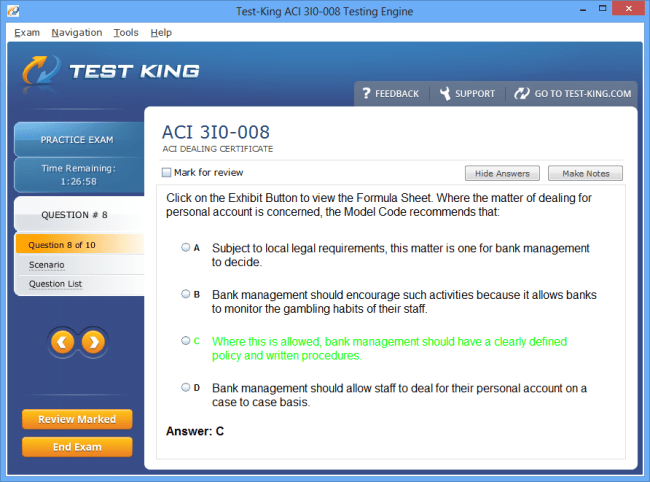Click the Go to Test-King.com arrows icon

(x=521, y=93)
